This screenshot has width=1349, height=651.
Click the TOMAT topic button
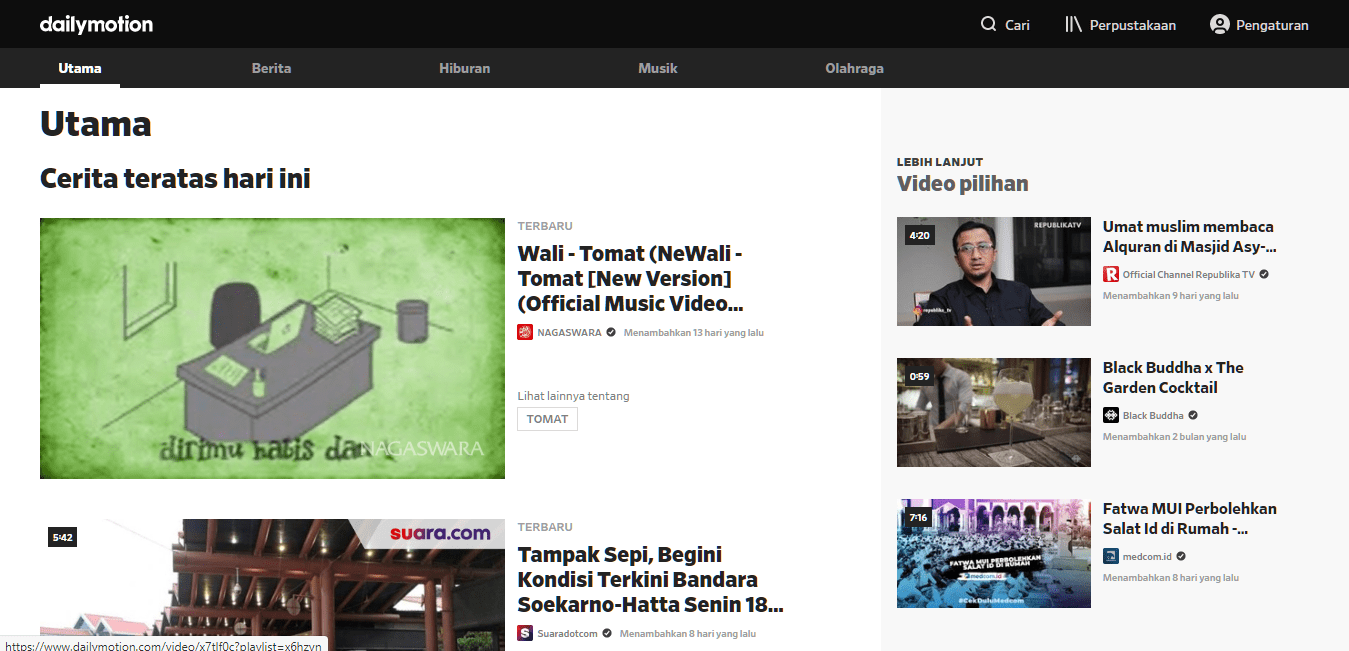547,419
